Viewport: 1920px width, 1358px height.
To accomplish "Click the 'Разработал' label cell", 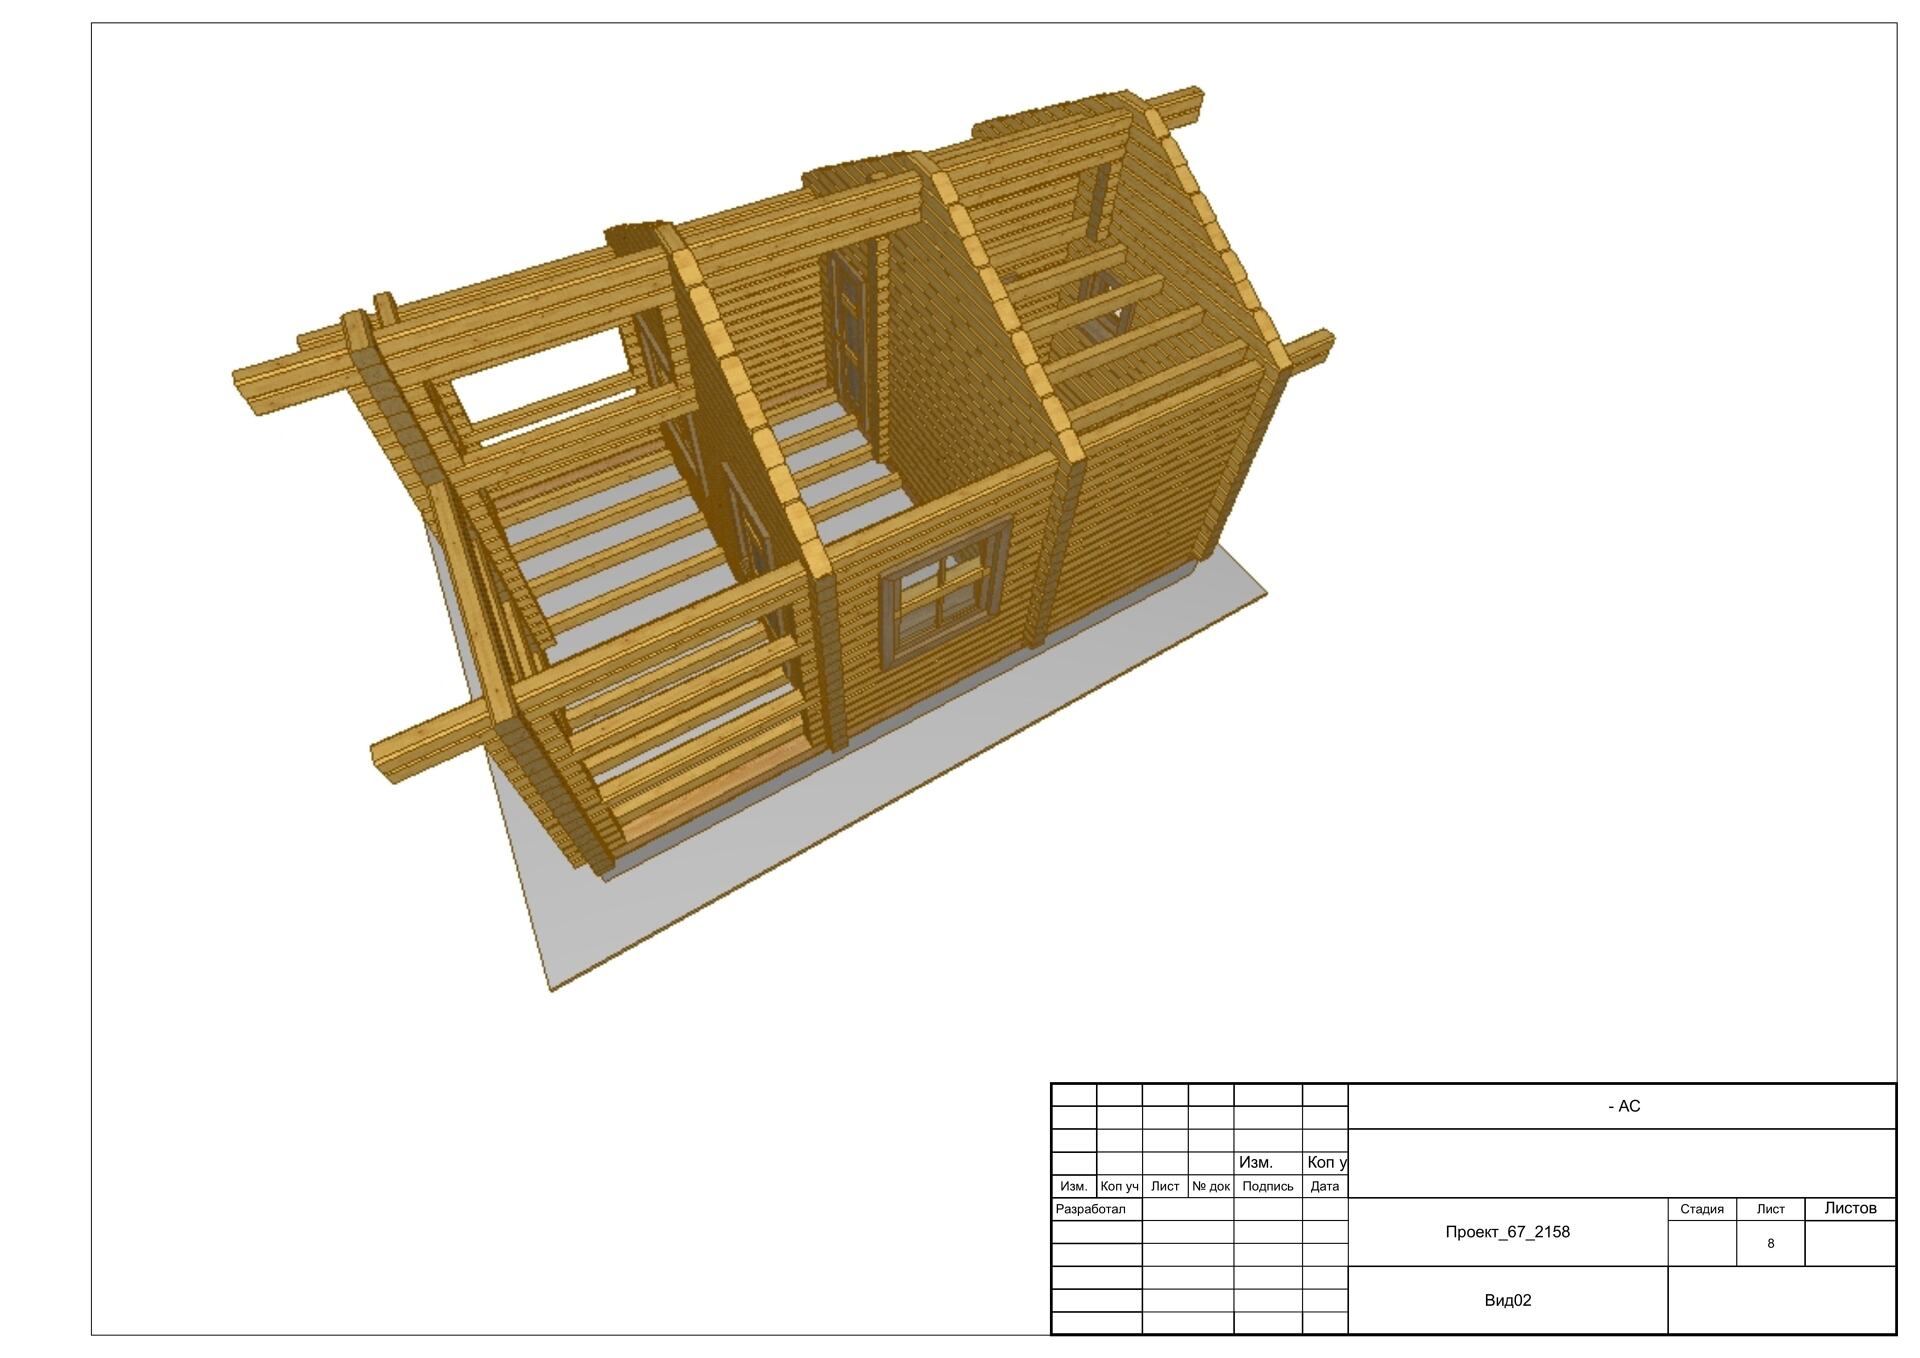I will coord(1091,1209).
